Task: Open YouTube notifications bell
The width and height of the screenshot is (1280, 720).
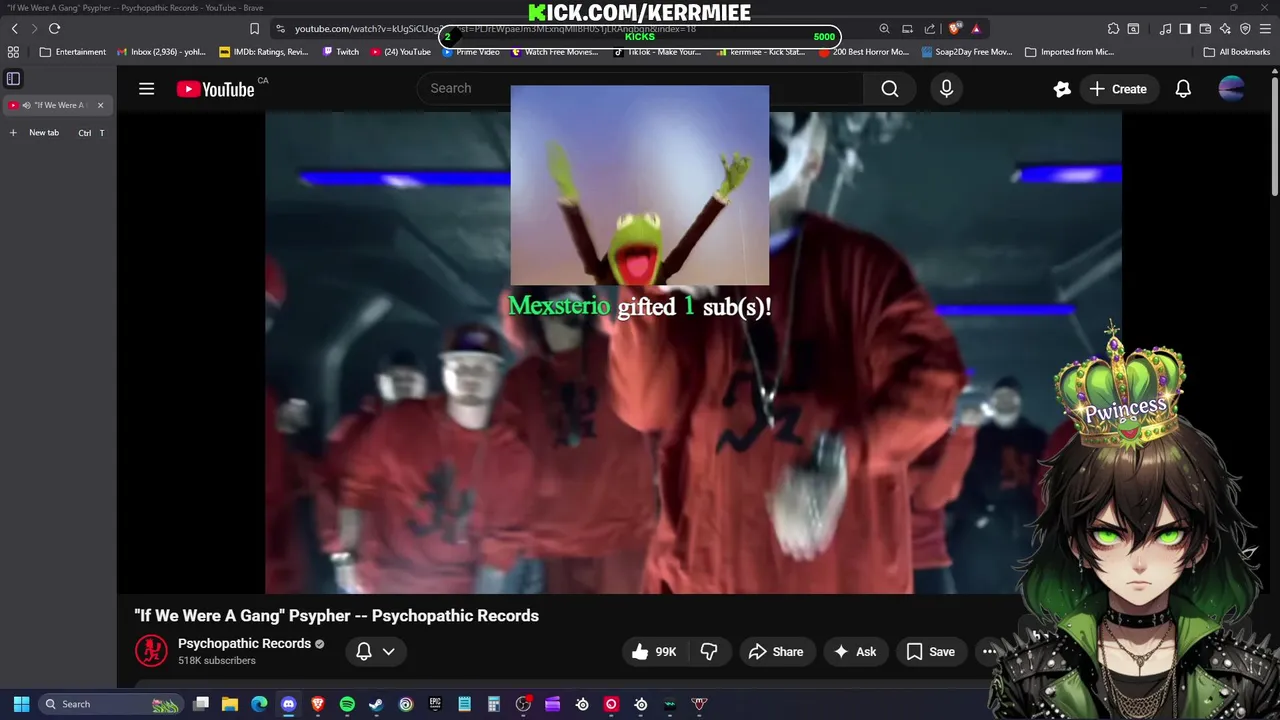Action: pos(1183,89)
